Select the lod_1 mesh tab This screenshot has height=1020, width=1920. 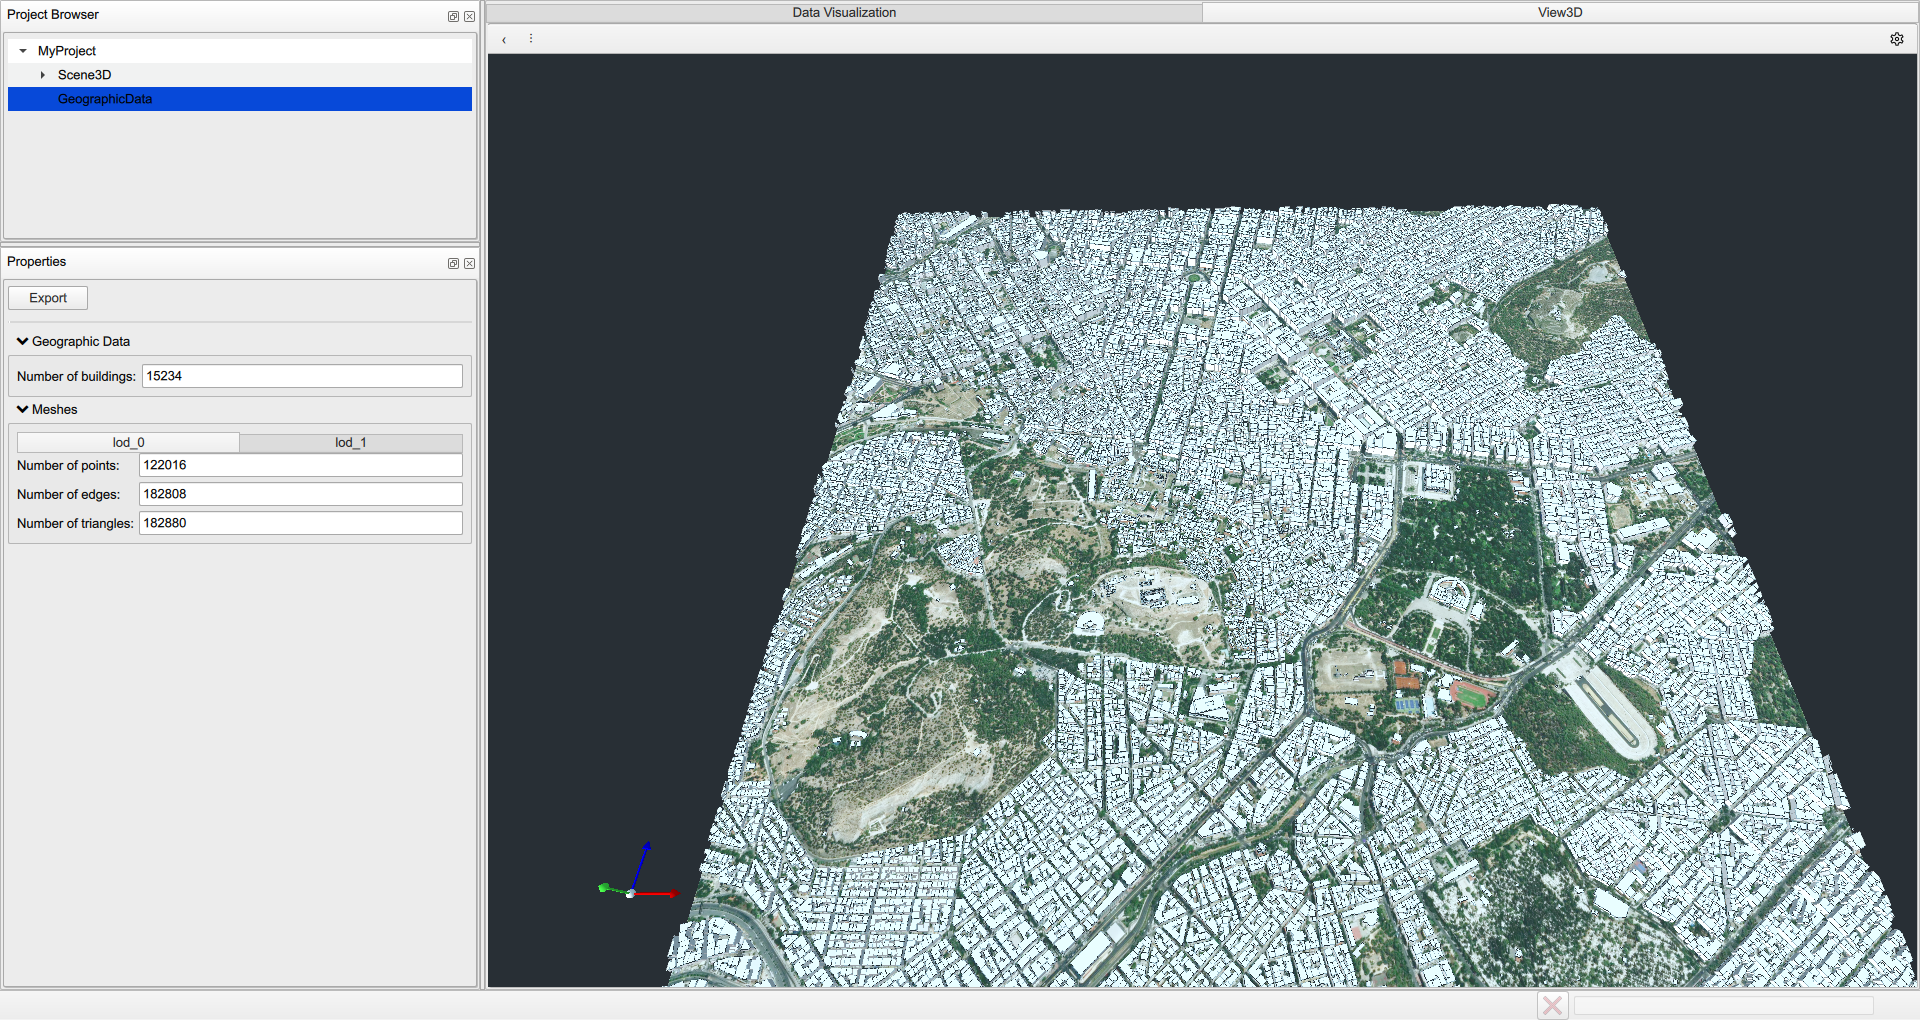click(x=351, y=442)
